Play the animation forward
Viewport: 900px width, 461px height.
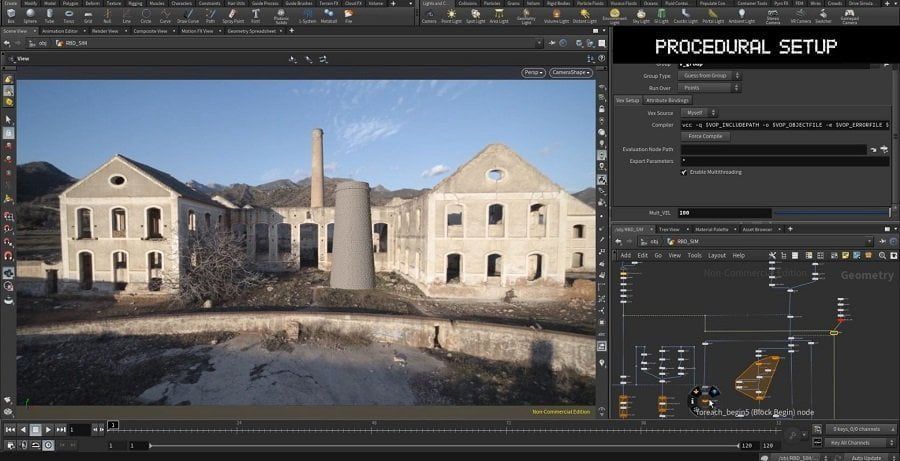(x=48, y=429)
